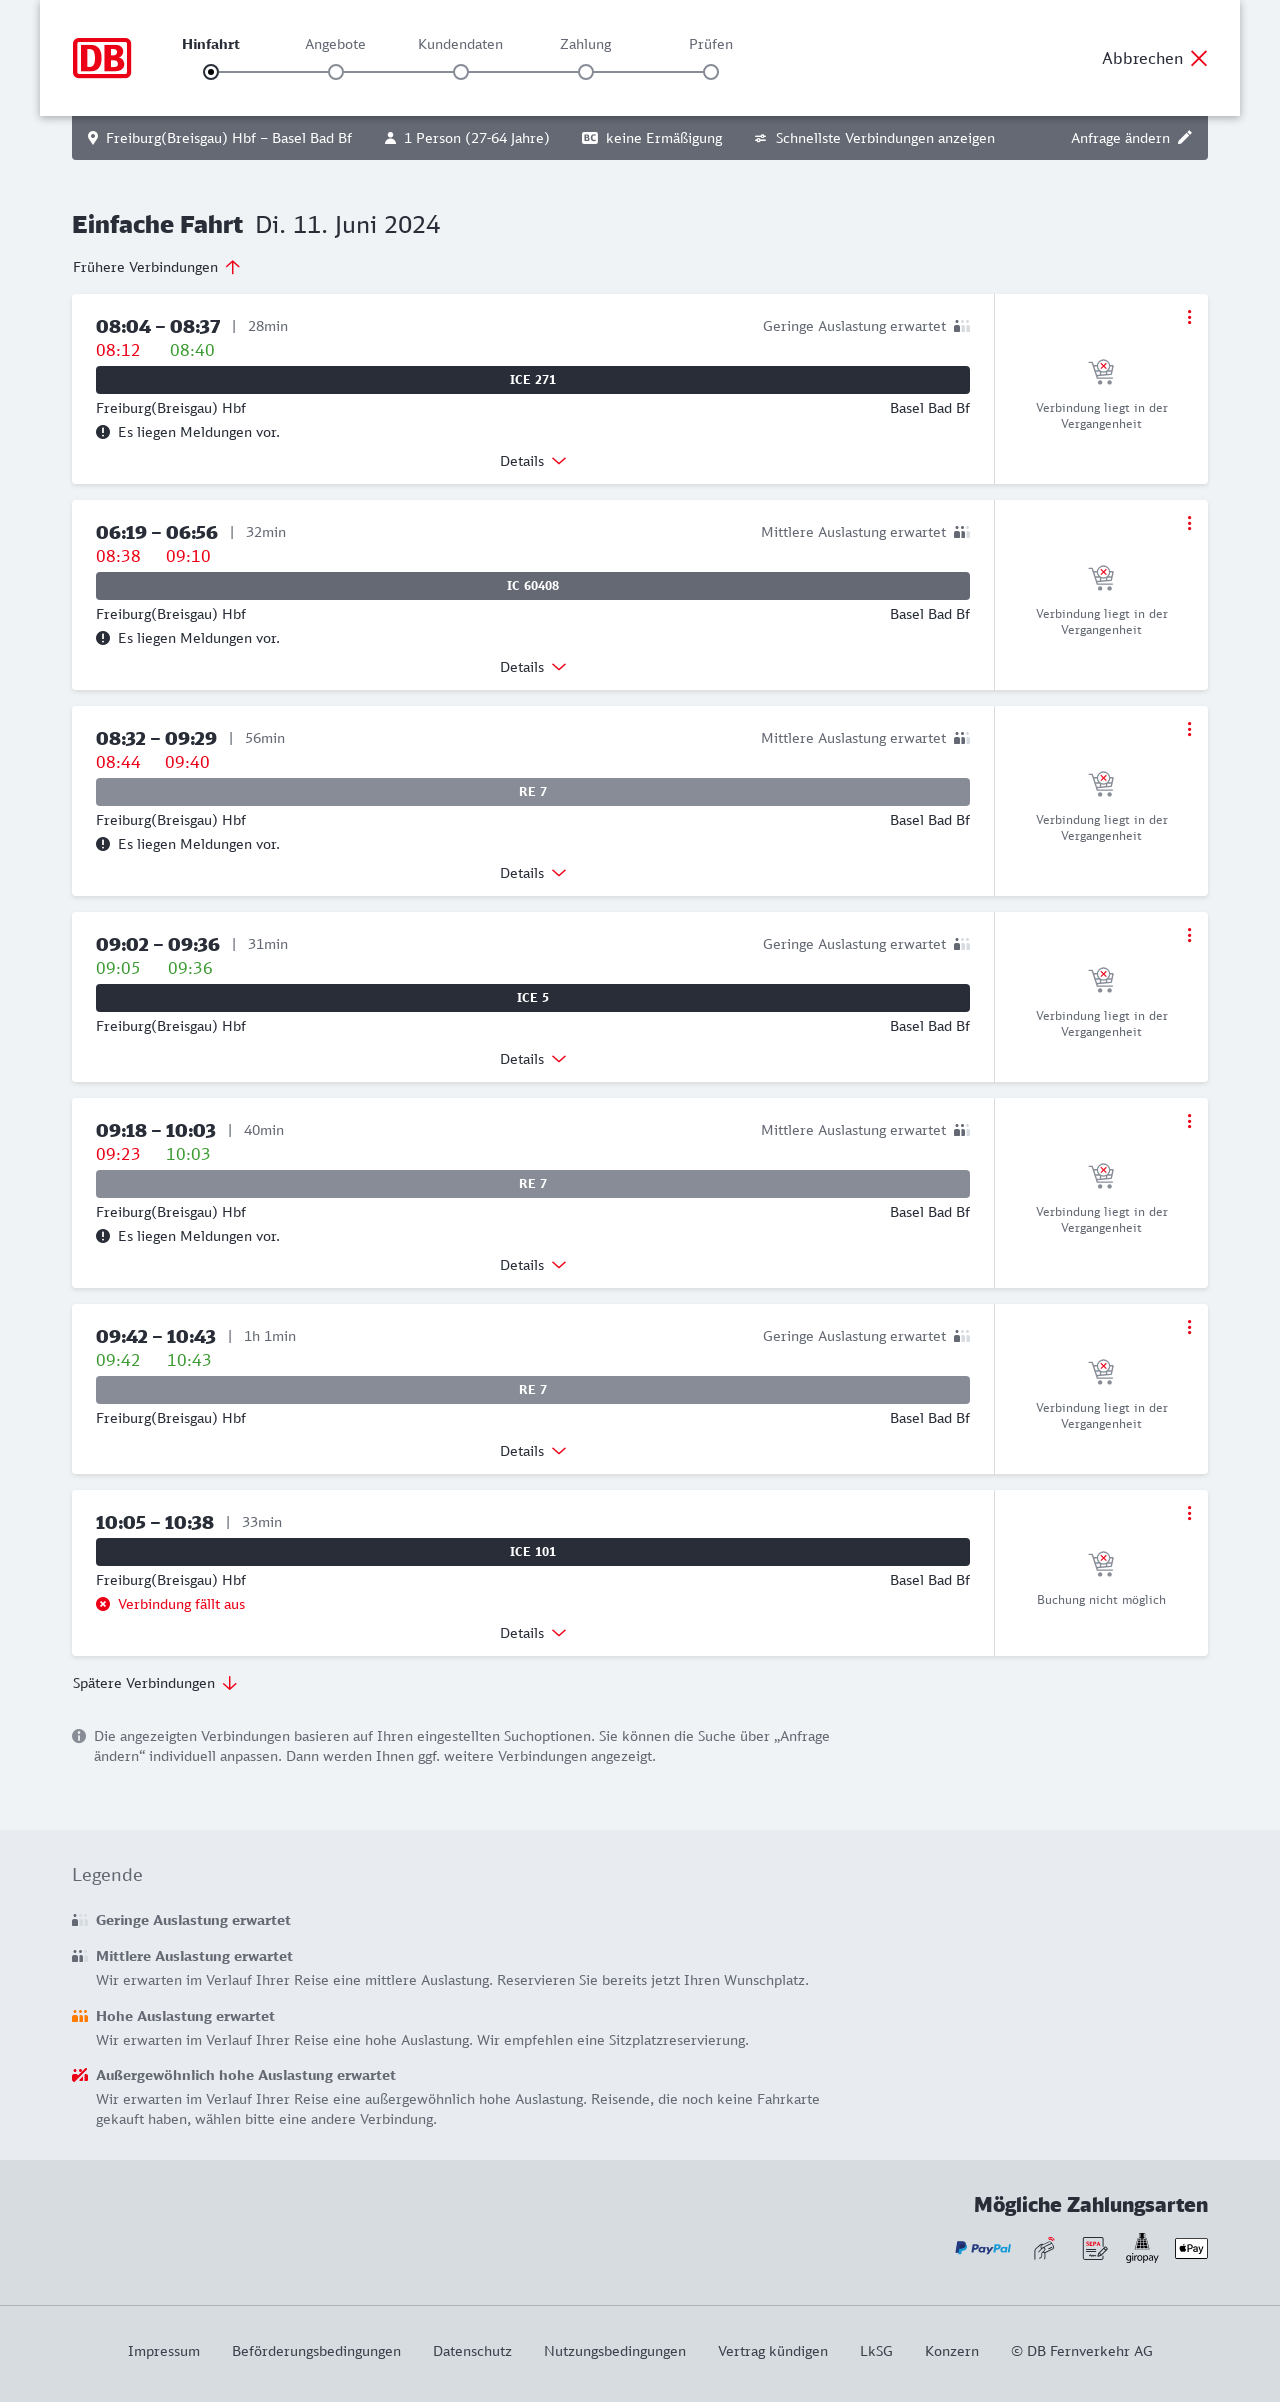Click the ICE 5 train bar

(x=533, y=998)
